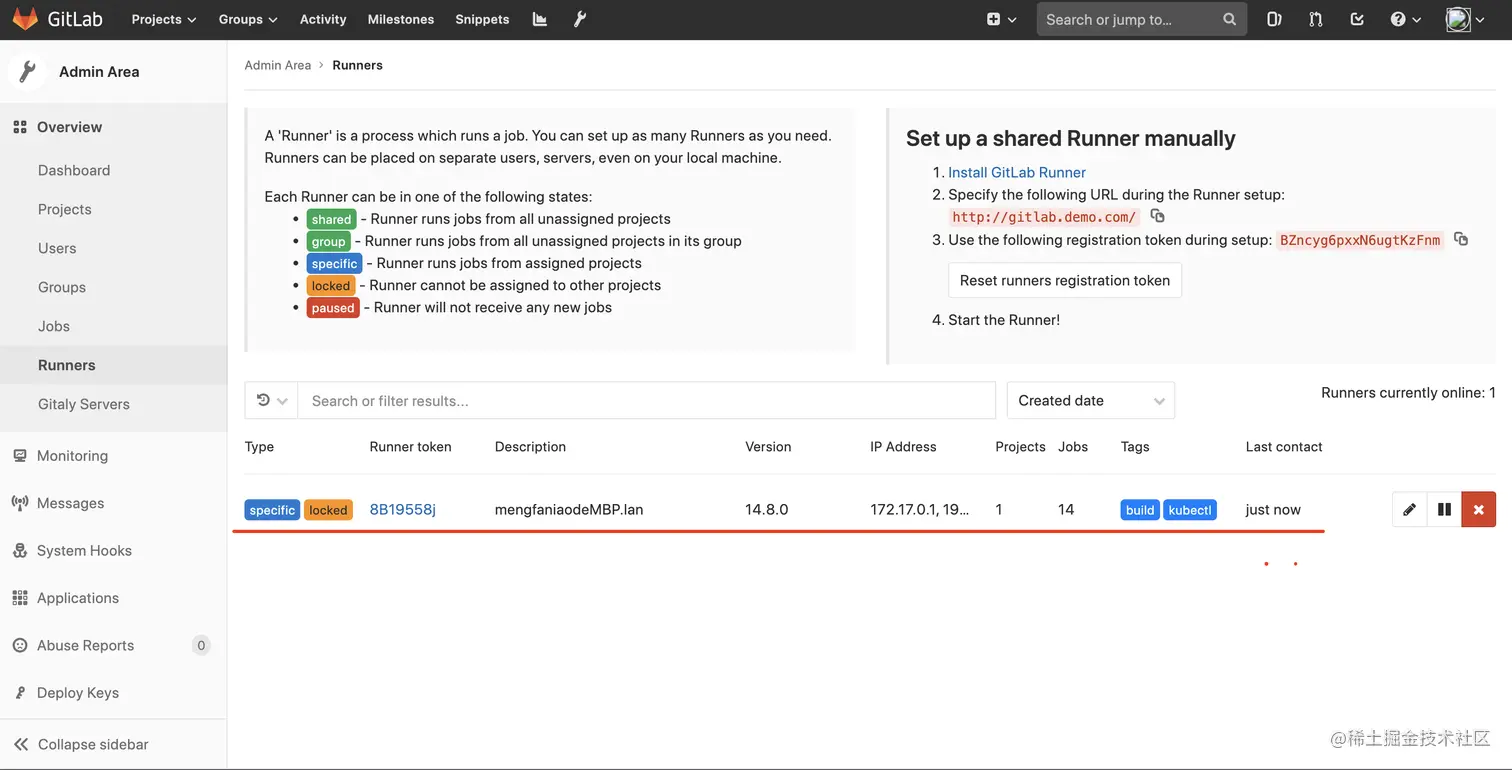Open the Merge requests icon in navbar
Screen dimensions: 1512x770
coord(1315,19)
